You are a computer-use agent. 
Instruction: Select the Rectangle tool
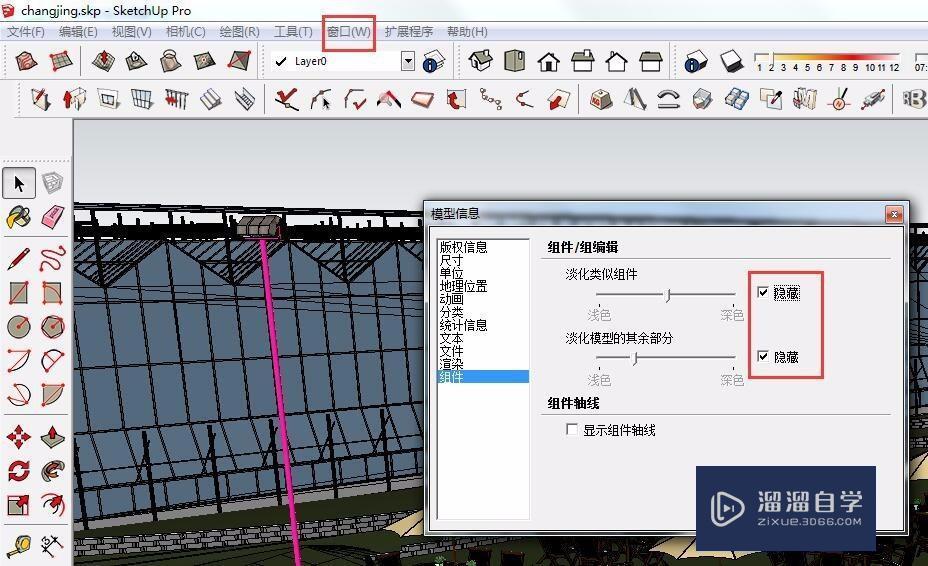[x=19, y=292]
